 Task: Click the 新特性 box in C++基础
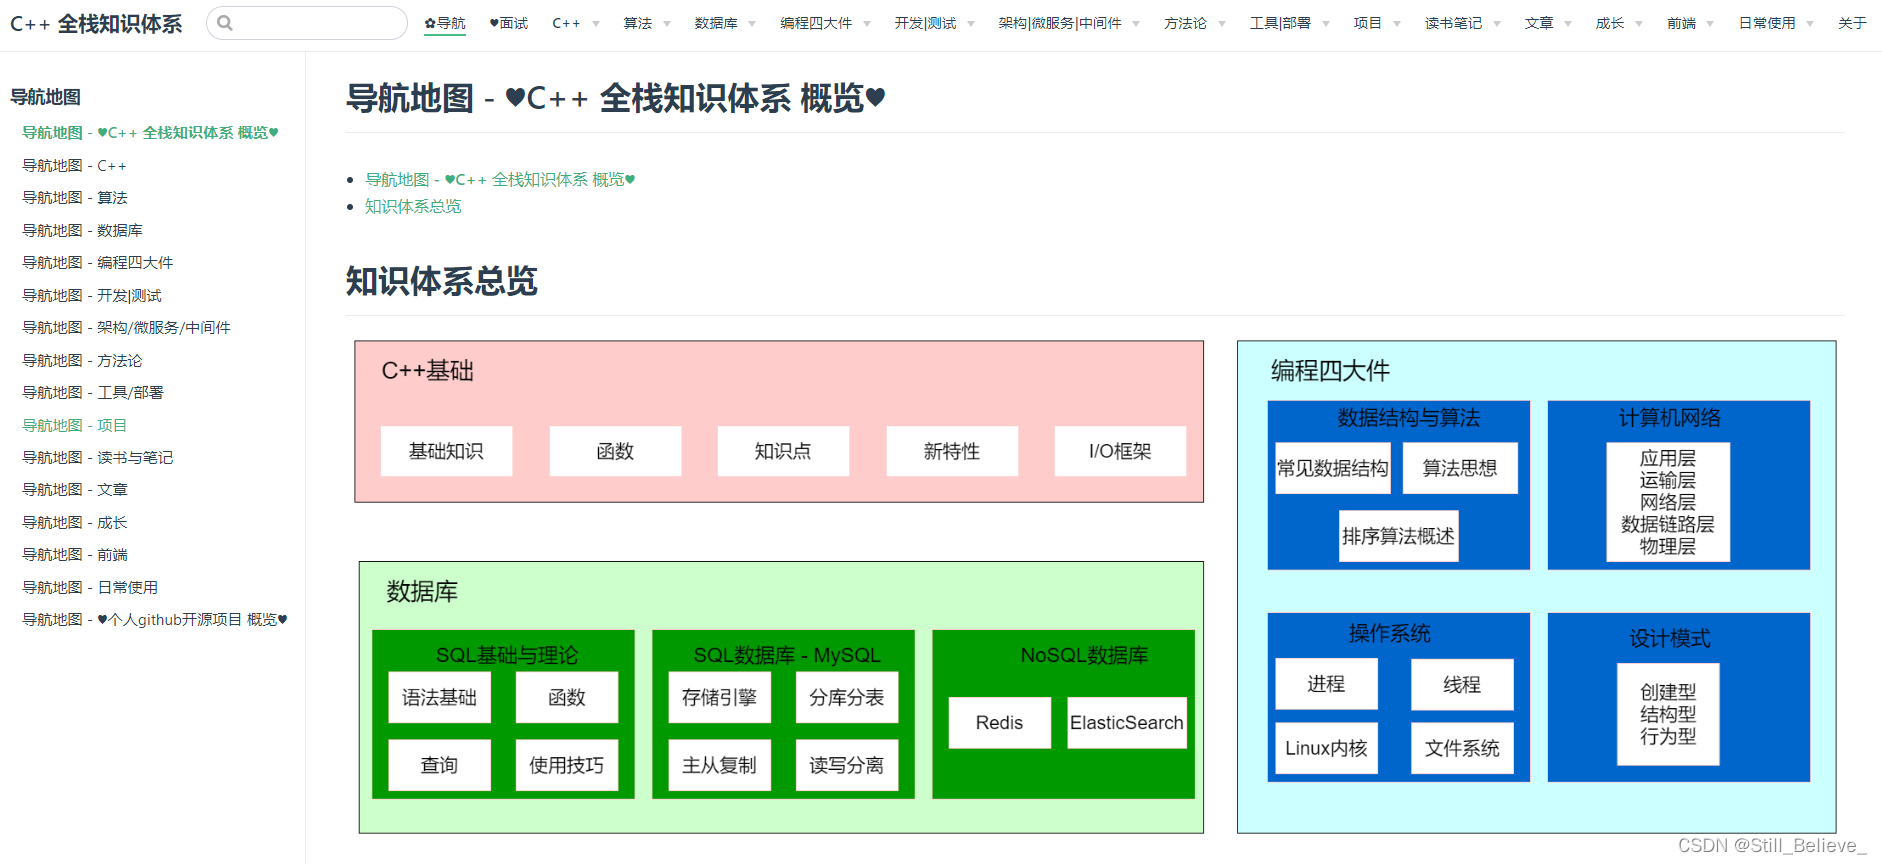pyautogui.click(x=952, y=451)
